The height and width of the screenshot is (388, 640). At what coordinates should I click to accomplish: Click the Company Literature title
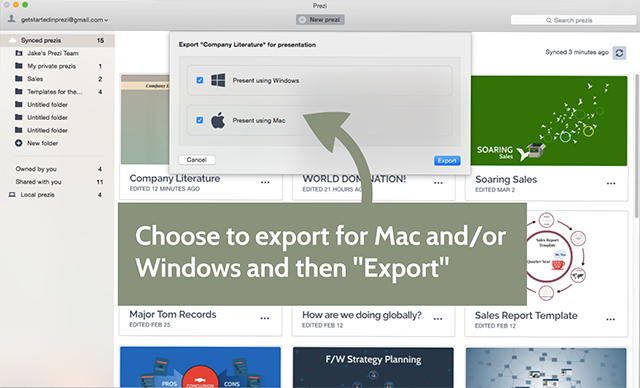point(175,178)
